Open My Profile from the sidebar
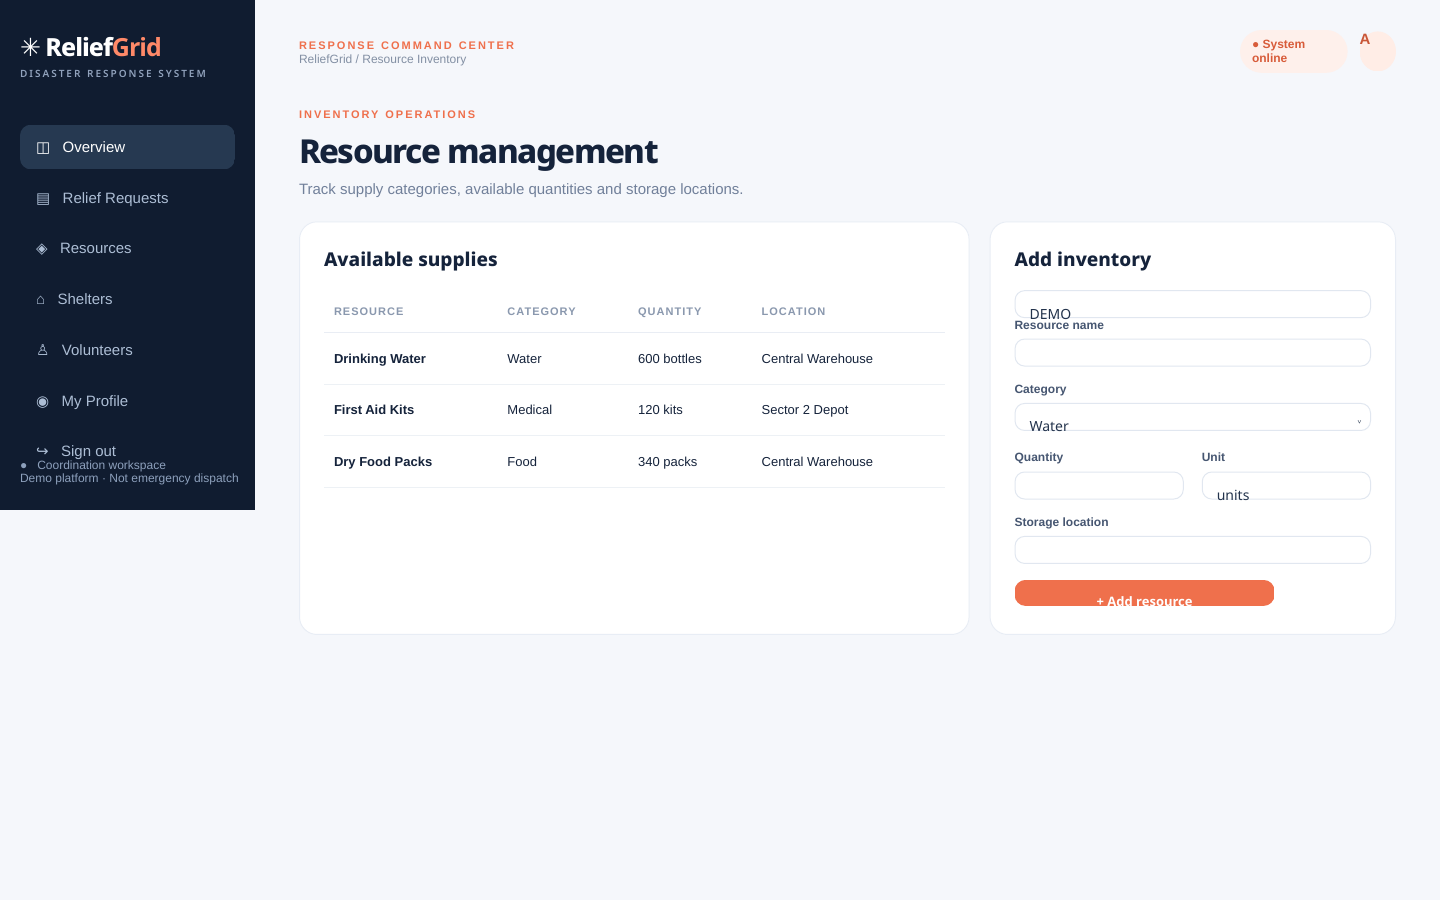Image resolution: width=1440 pixels, height=900 pixels. pyautogui.click(x=127, y=401)
